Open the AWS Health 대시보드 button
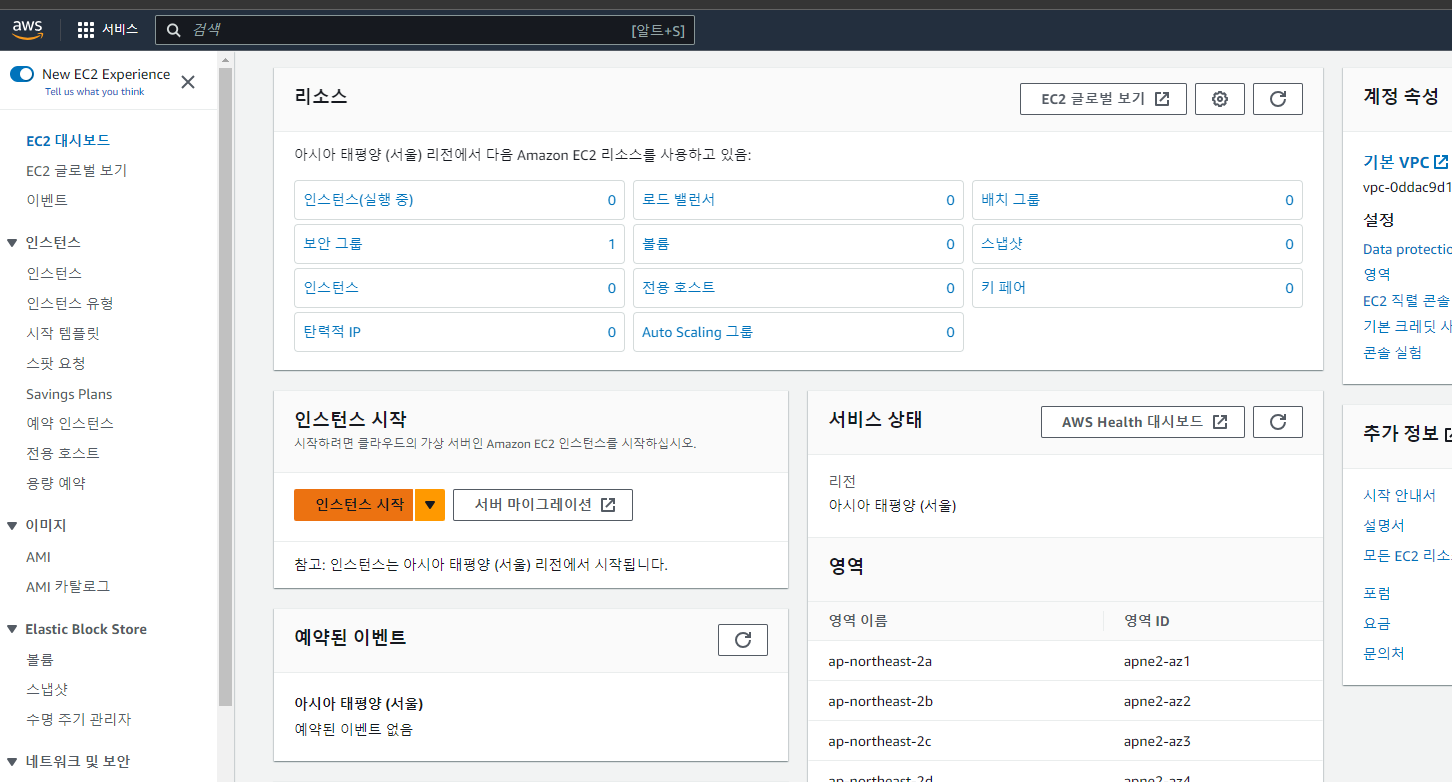This screenshot has height=782, width=1452. 1143,422
